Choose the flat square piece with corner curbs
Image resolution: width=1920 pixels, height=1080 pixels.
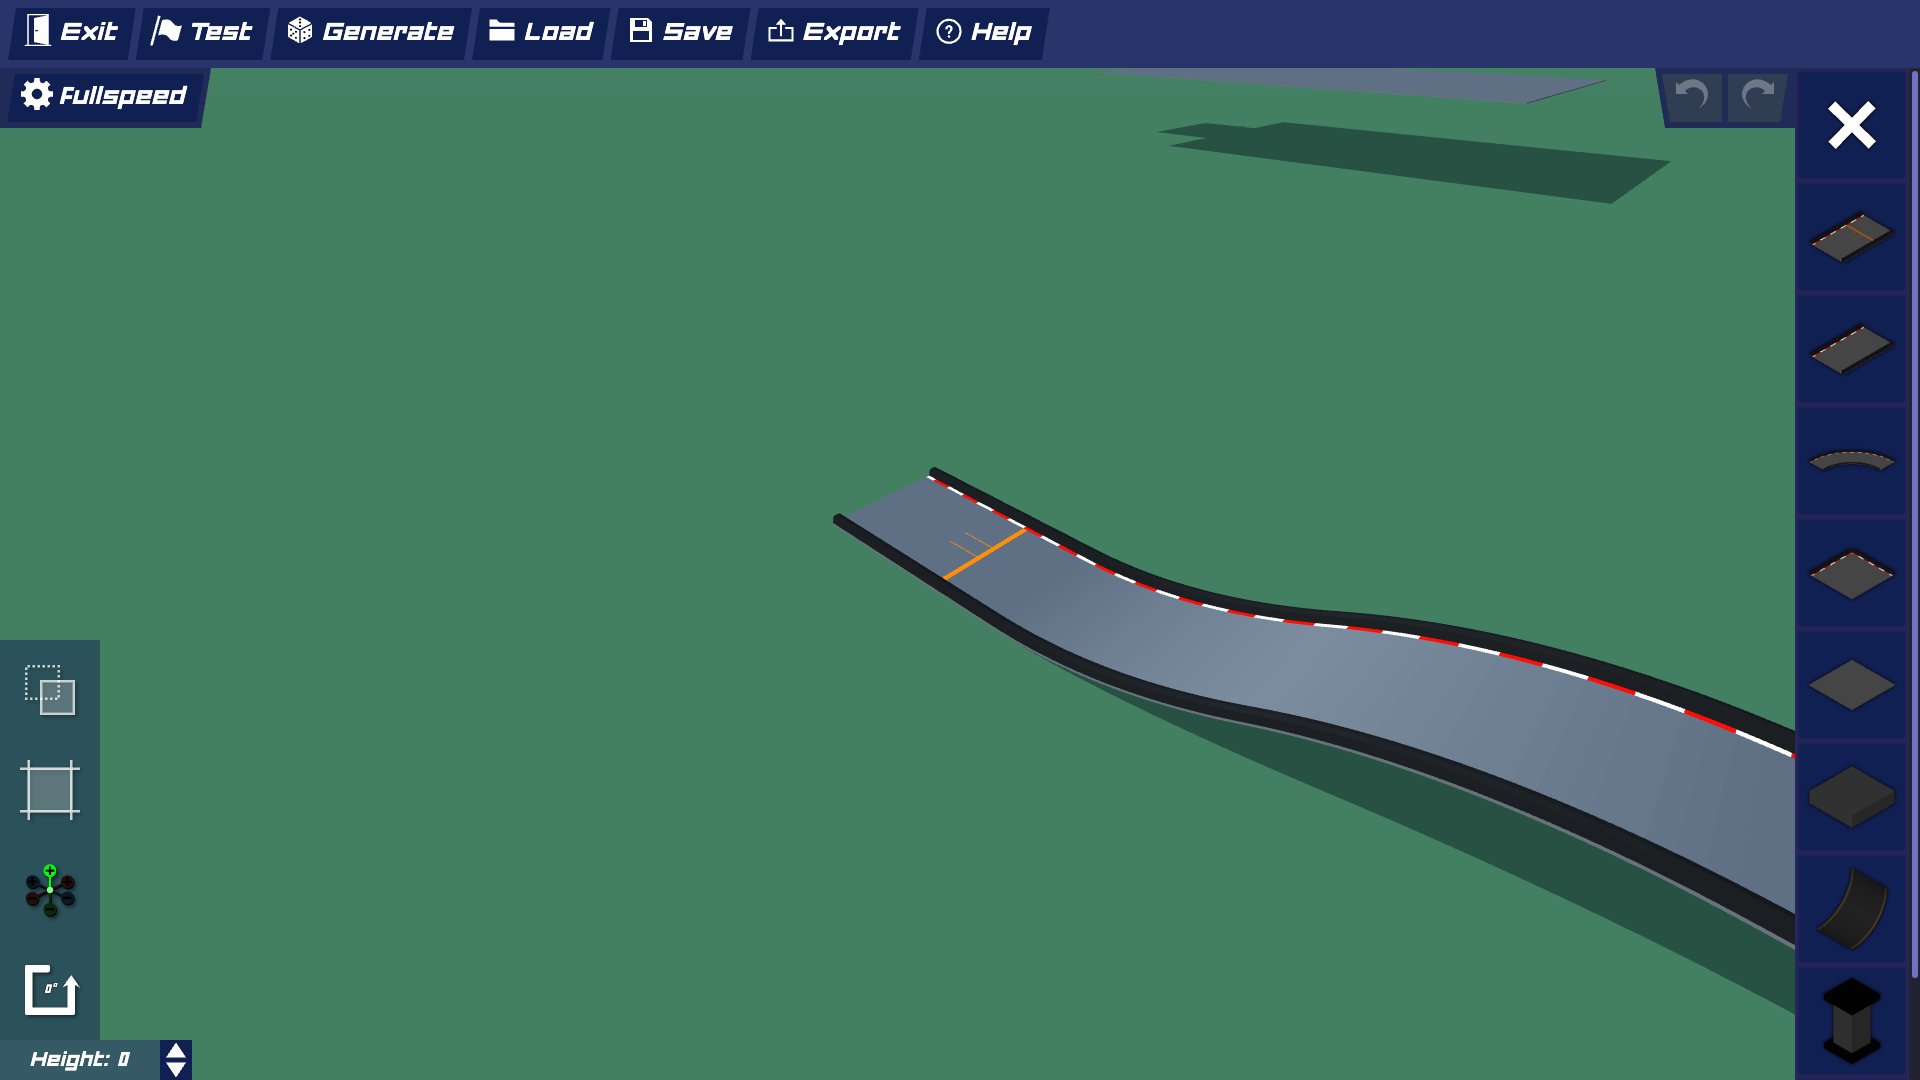pos(1851,574)
